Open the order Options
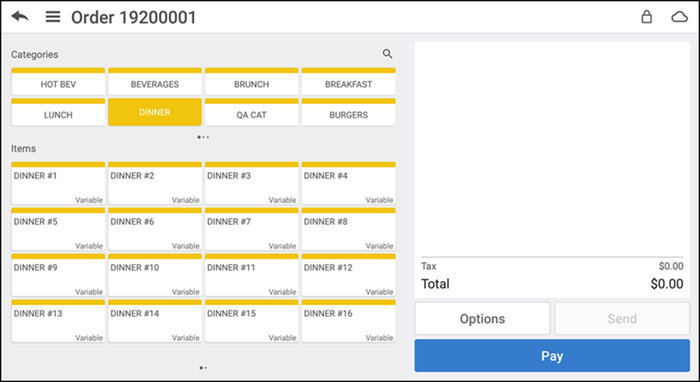700x382 pixels. click(x=482, y=319)
